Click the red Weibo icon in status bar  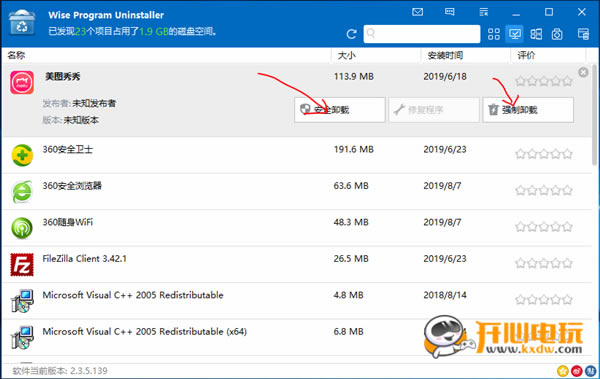click(577, 371)
